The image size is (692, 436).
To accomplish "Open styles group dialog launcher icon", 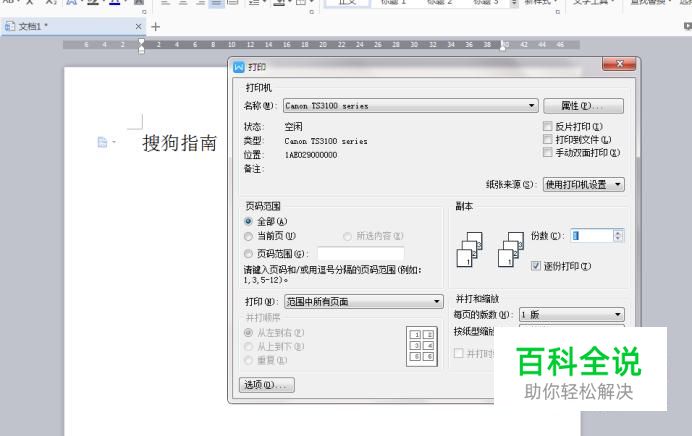I will [x=557, y=12].
